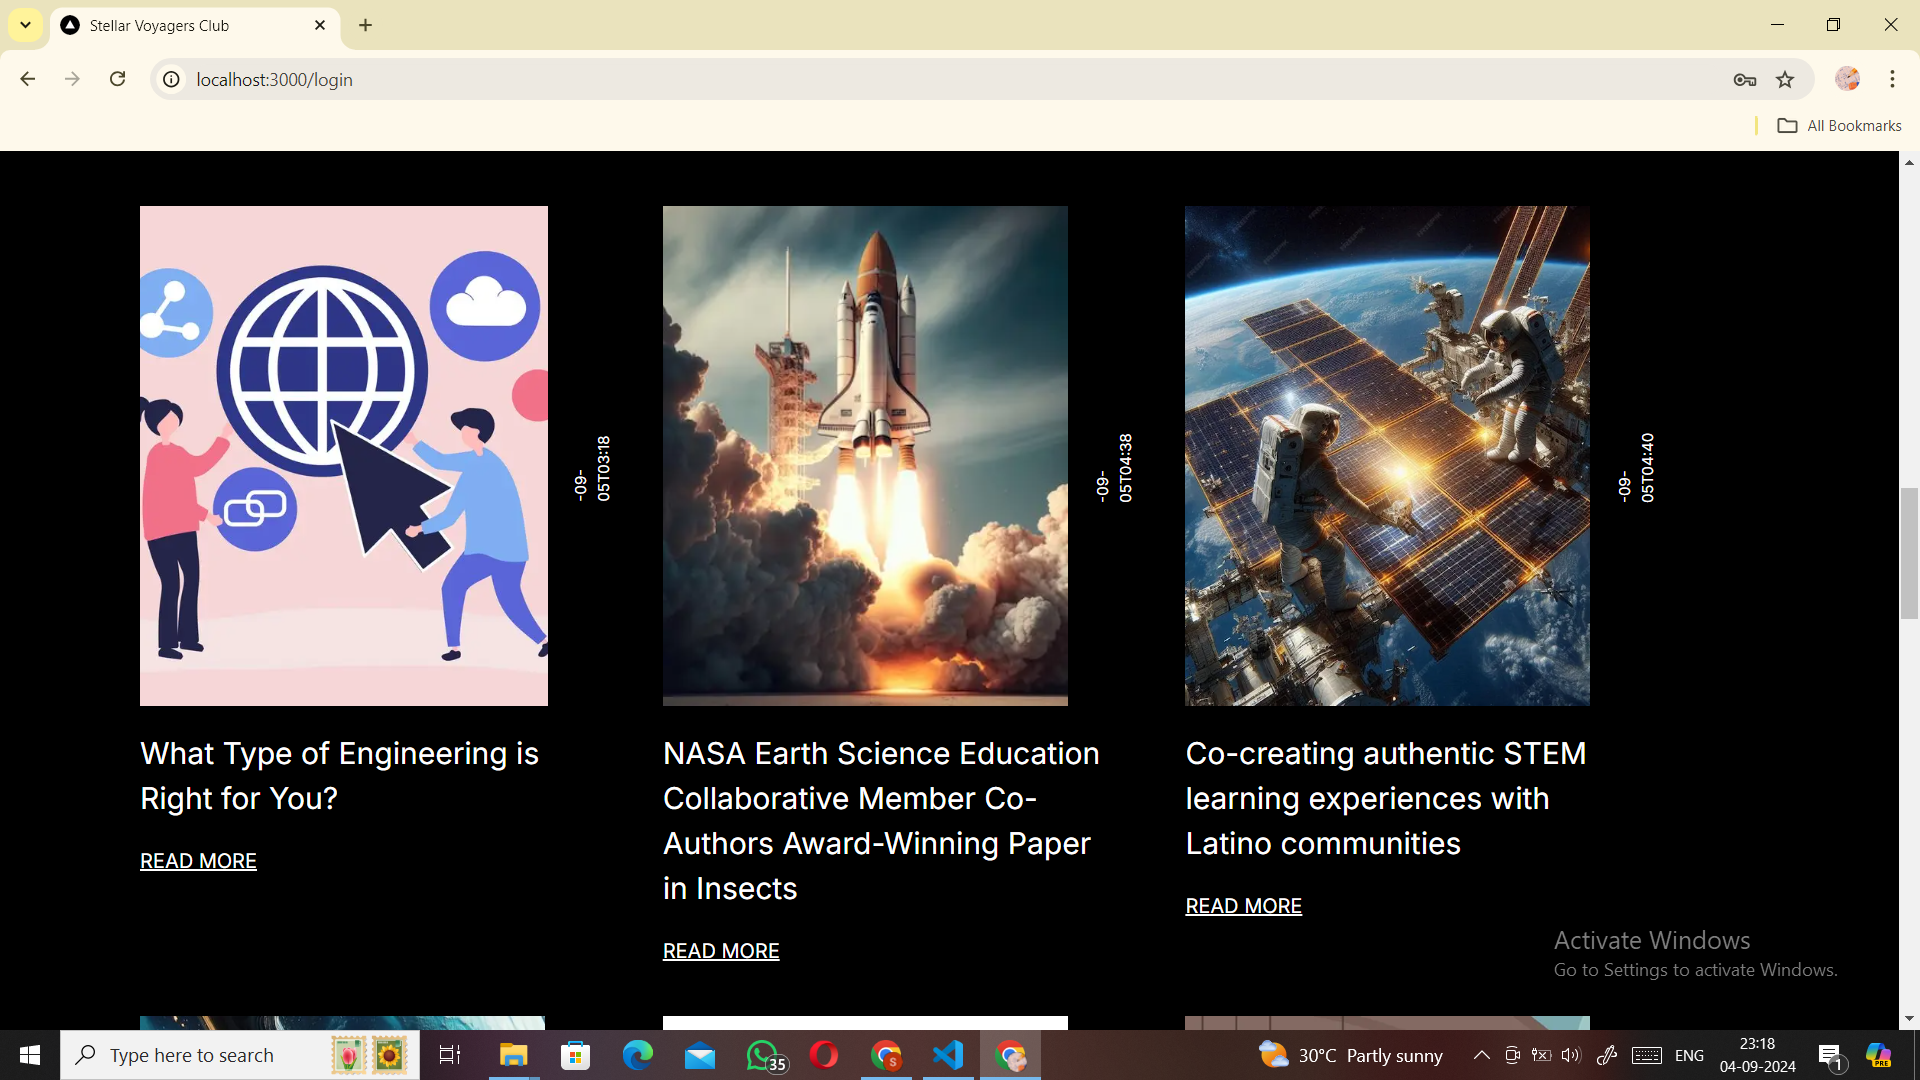
Task: Expand the tab search dropdown arrow
Action: click(25, 25)
